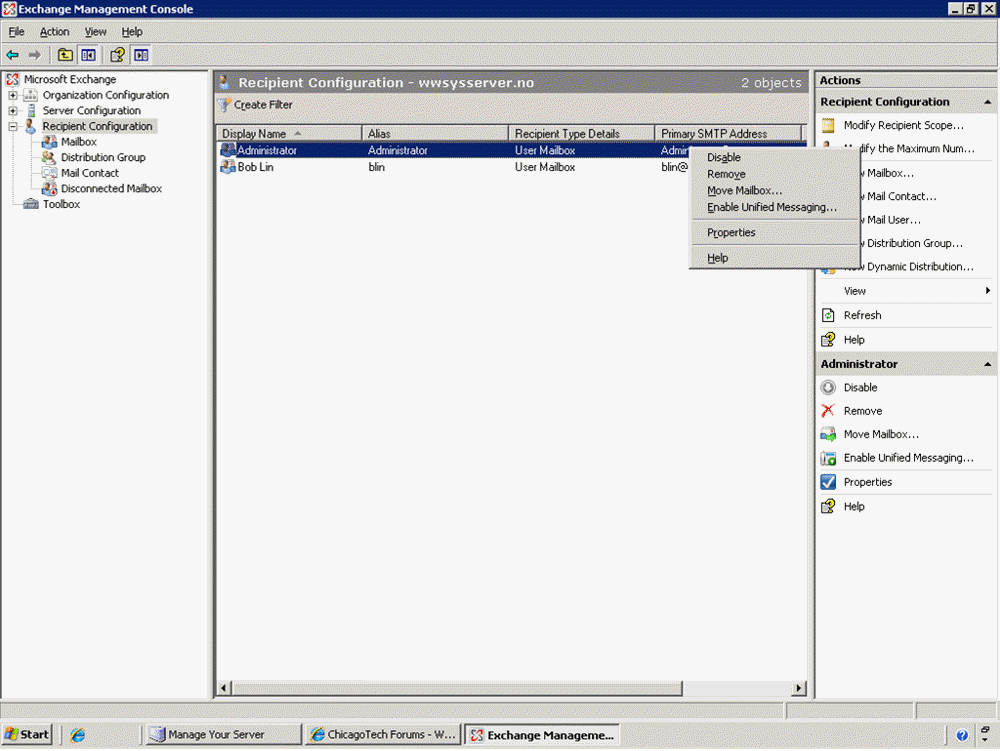
Task: Choose Move Mailbox from context menu
Action: 774,190
